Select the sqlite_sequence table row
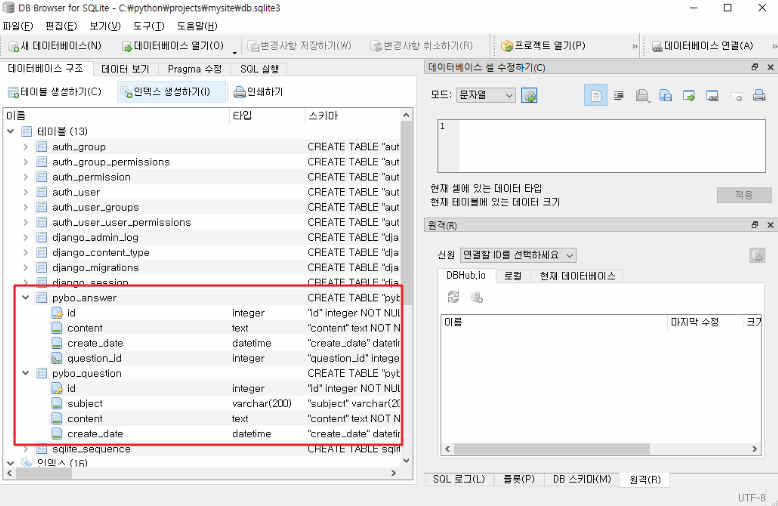Viewport: 778px width, 506px height. pyautogui.click(x=201, y=449)
